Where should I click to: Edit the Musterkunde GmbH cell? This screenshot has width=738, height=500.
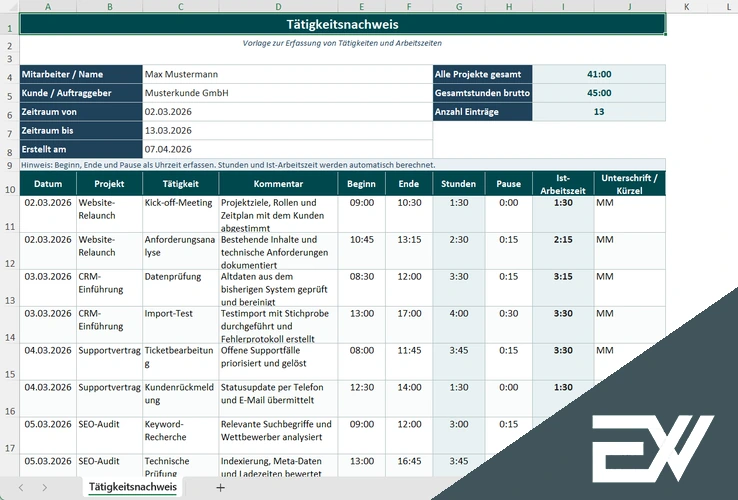(x=288, y=93)
